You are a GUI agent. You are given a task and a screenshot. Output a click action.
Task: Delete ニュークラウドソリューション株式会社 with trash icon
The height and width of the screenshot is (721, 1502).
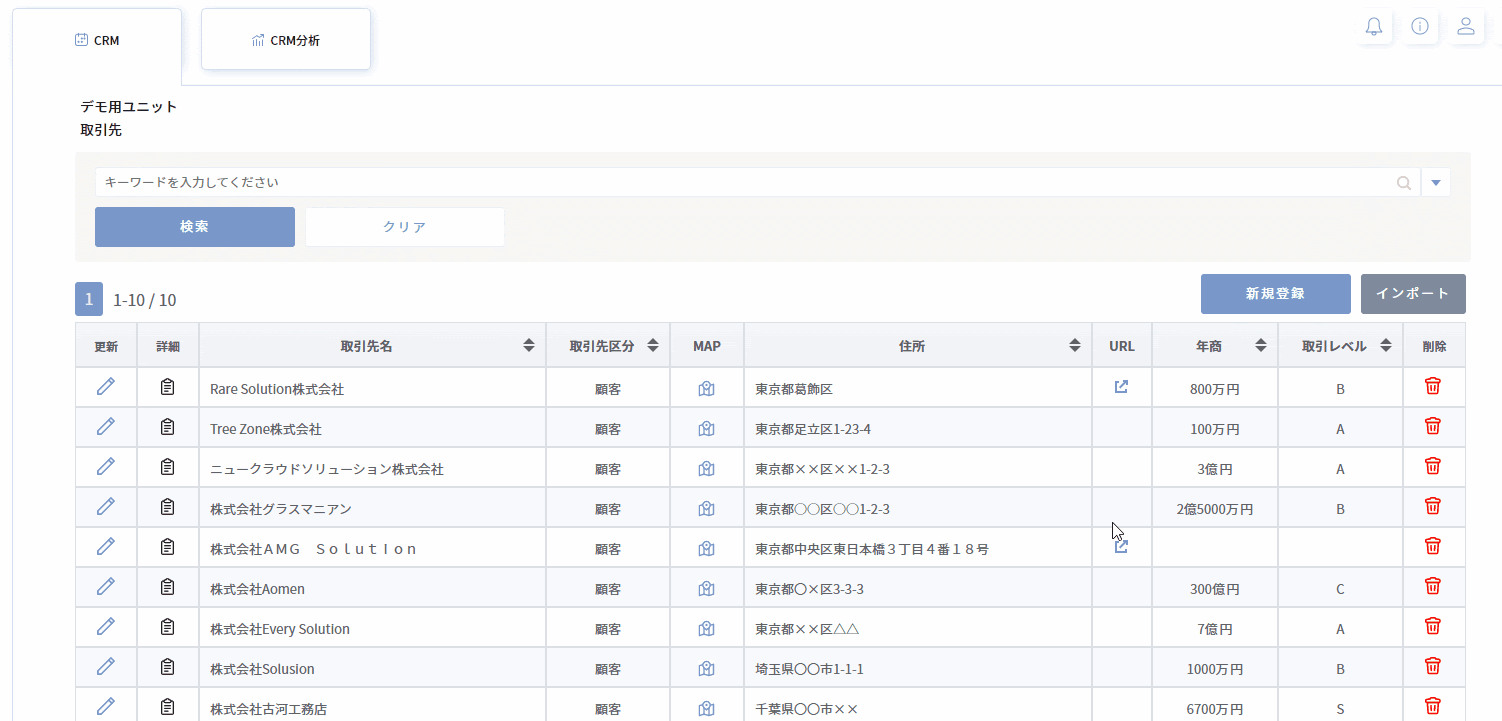point(1433,466)
